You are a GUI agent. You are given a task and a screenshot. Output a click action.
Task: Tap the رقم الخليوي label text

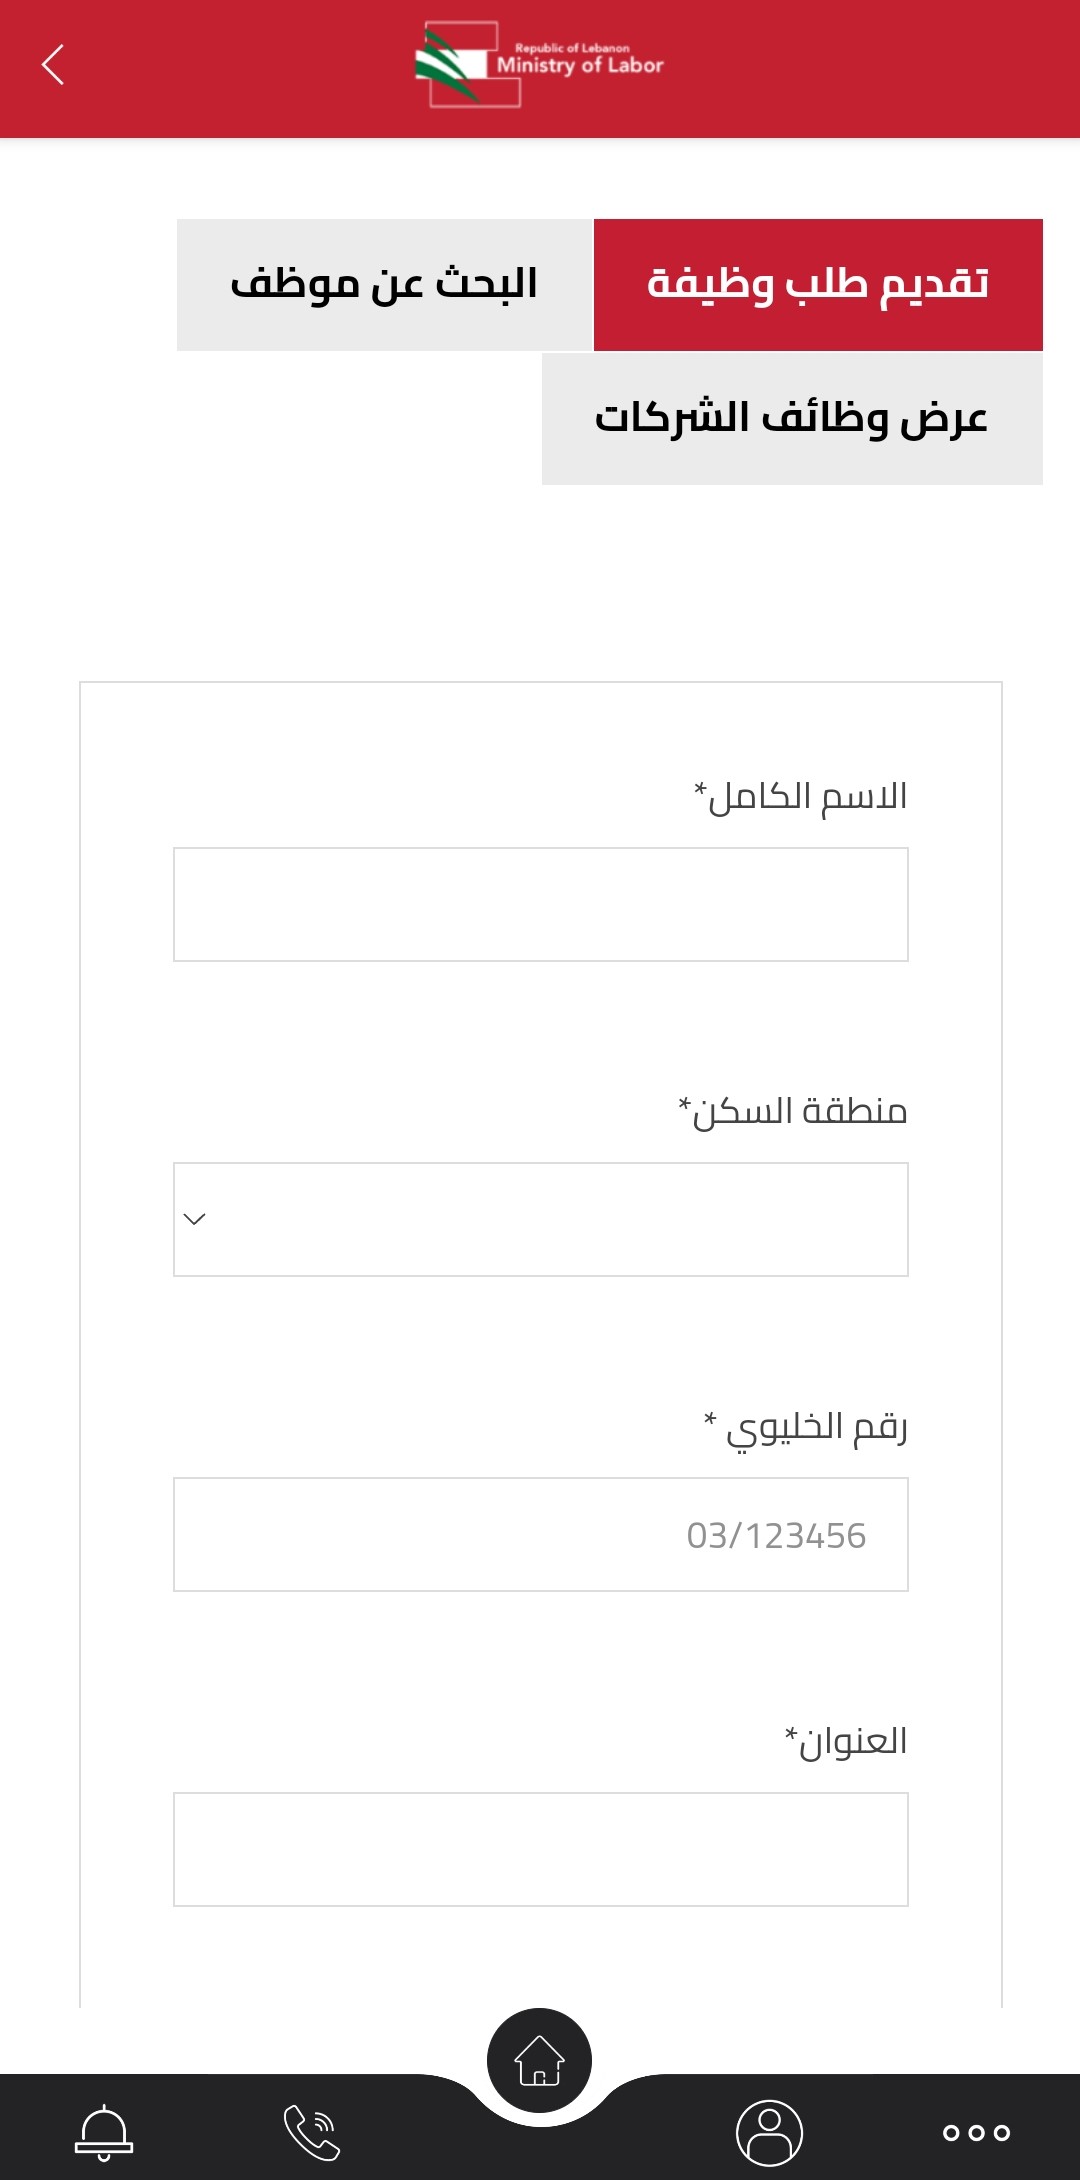(x=806, y=1427)
